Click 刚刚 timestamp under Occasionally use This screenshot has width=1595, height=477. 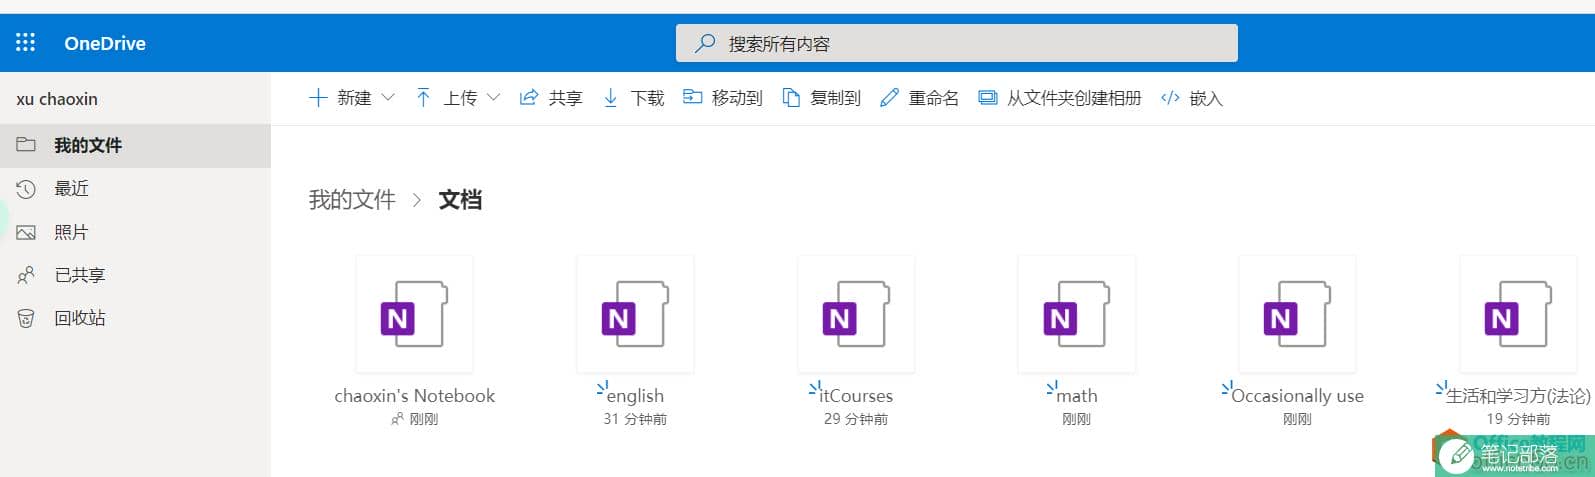click(x=1298, y=419)
